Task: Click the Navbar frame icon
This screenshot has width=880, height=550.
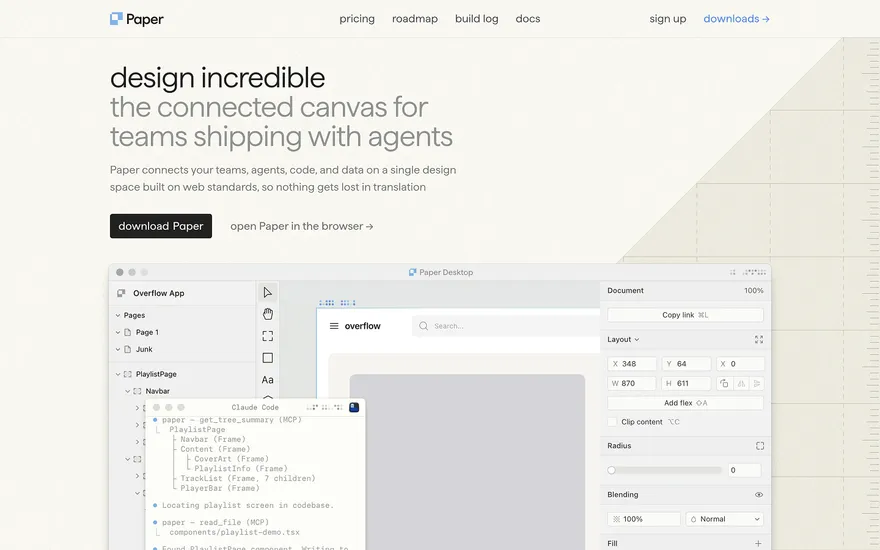Action: [x=137, y=391]
